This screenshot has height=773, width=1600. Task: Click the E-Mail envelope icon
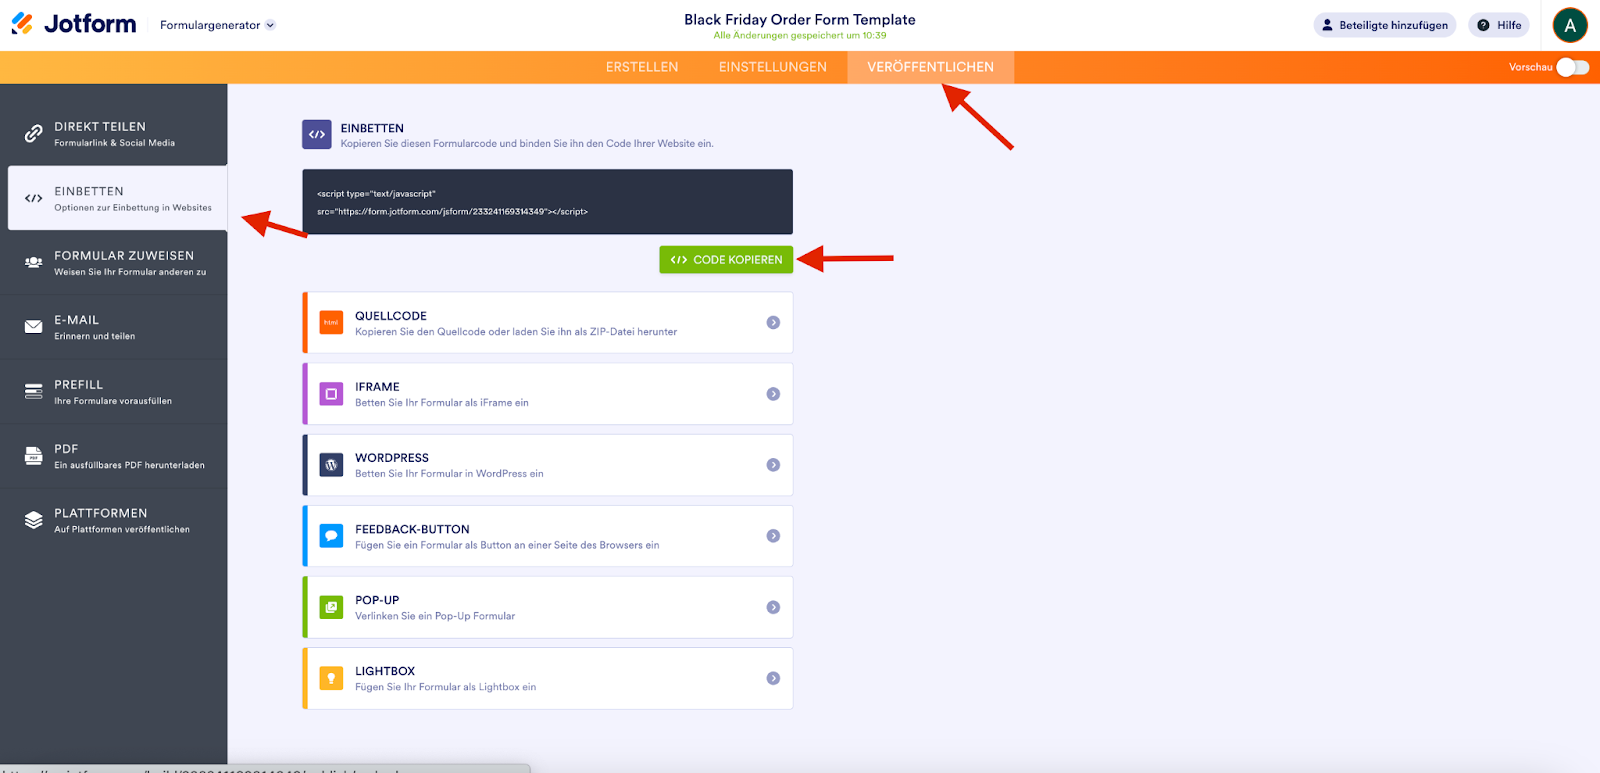tap(33, 326)
